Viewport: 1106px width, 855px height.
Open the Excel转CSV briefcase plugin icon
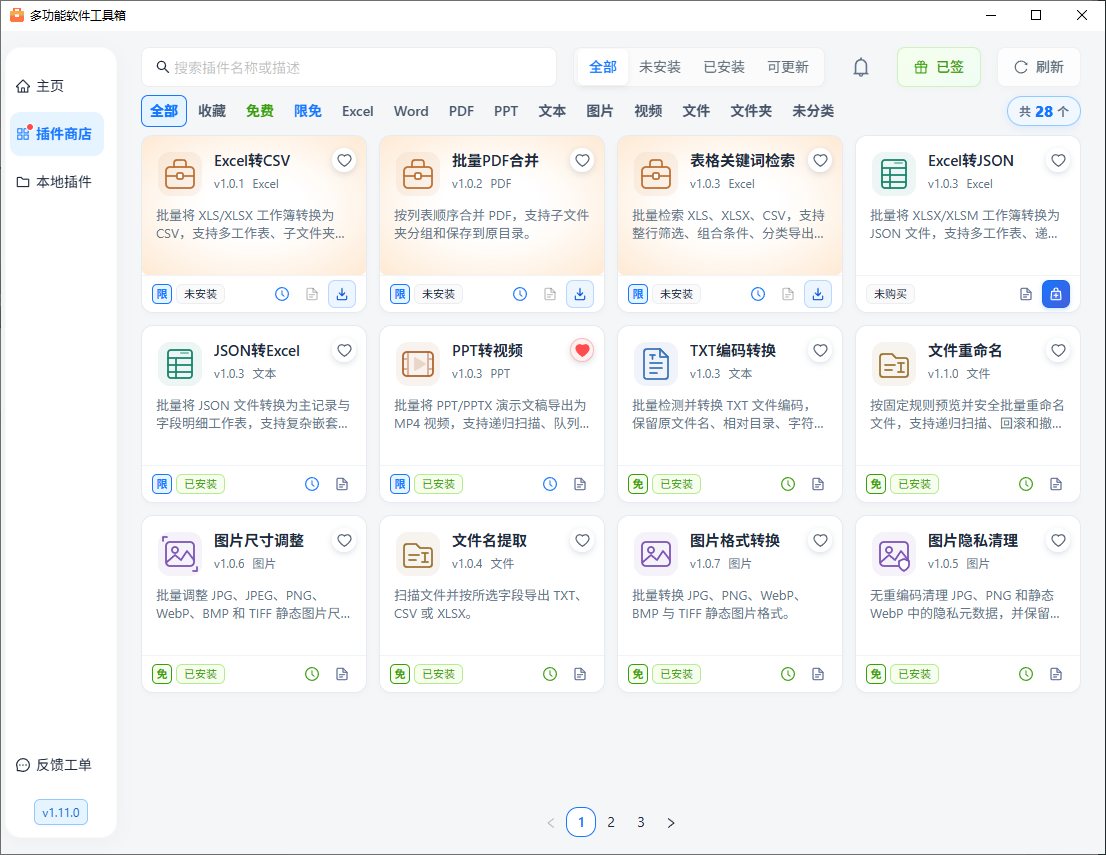(180, 174)
